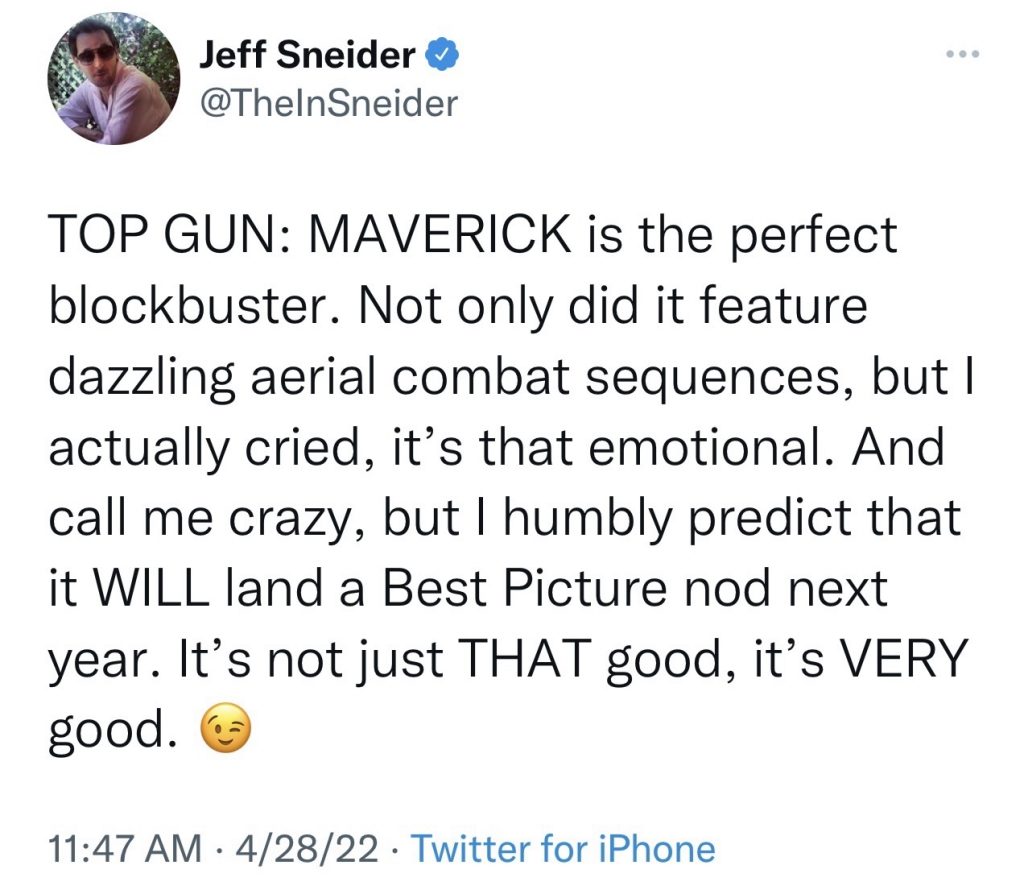Screen dimensions: 1024x890
Task: Click the winking face emoji
Action: pyautogui.click(x=224, y=734)
